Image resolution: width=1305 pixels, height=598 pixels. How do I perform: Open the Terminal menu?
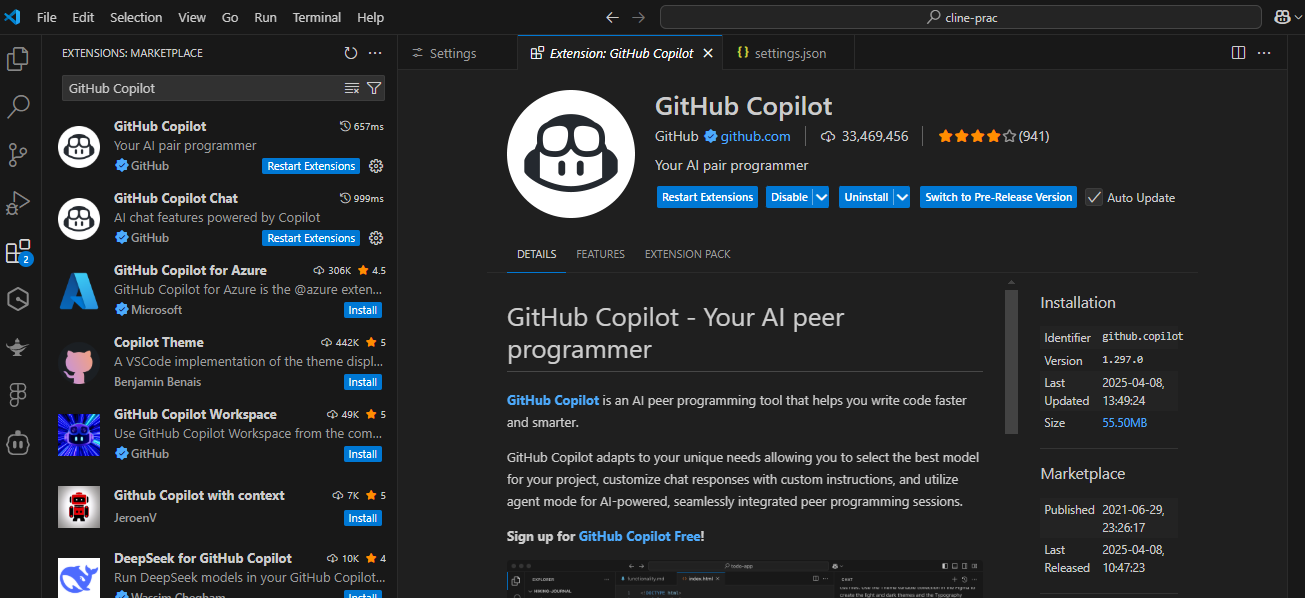pos(316,17)
